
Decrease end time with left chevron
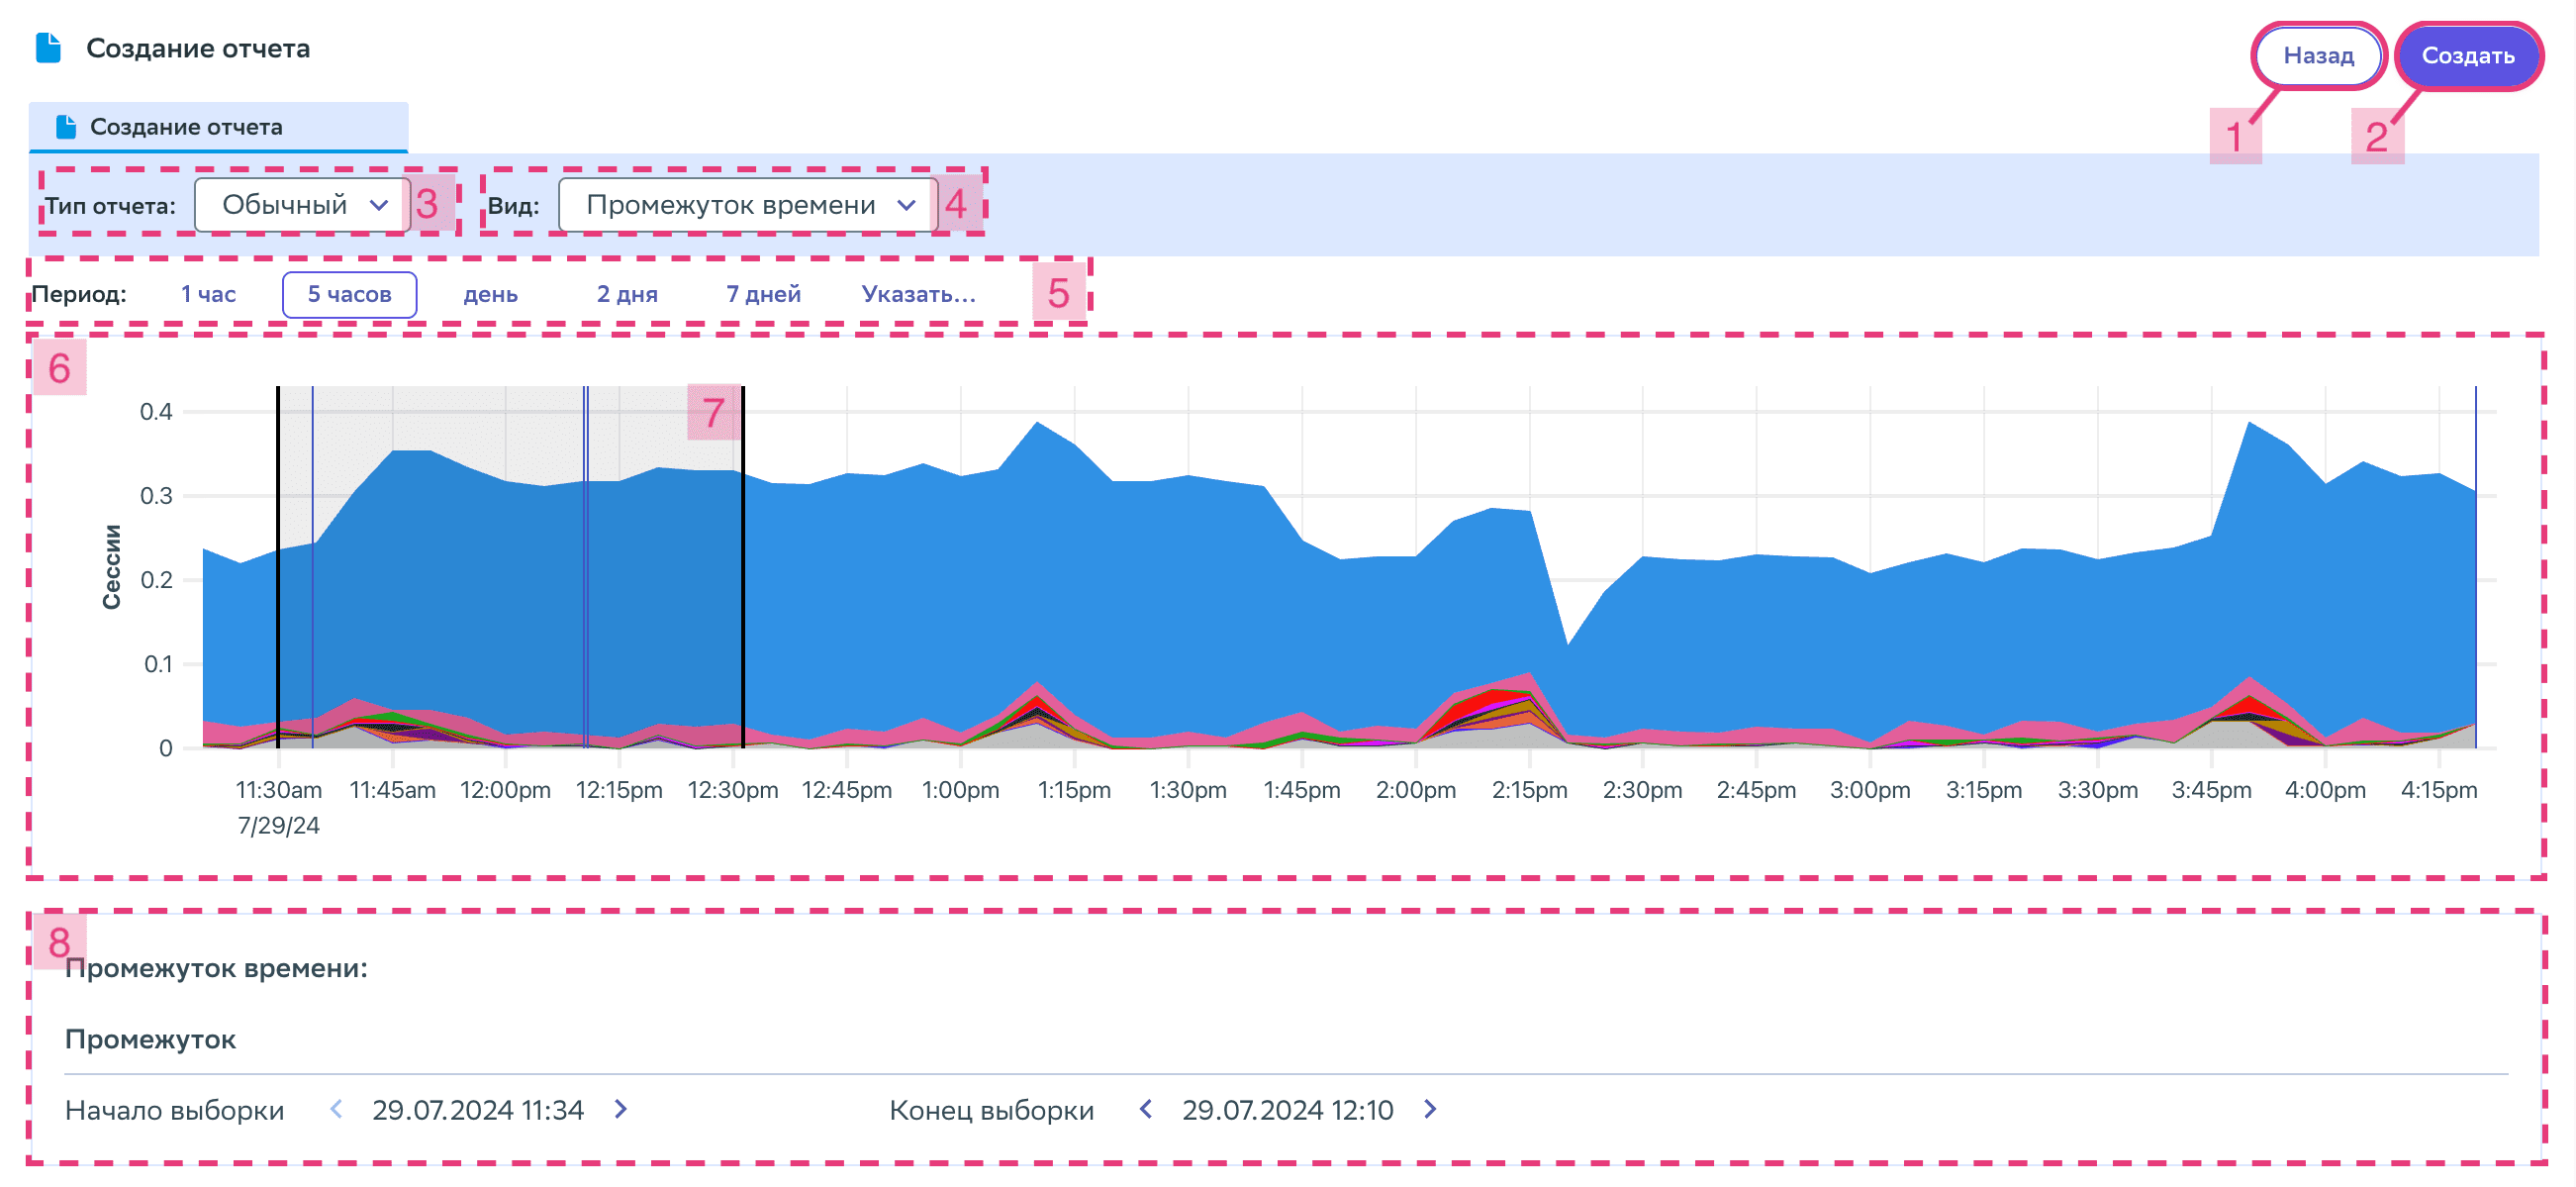[x=1146, y=1109]
